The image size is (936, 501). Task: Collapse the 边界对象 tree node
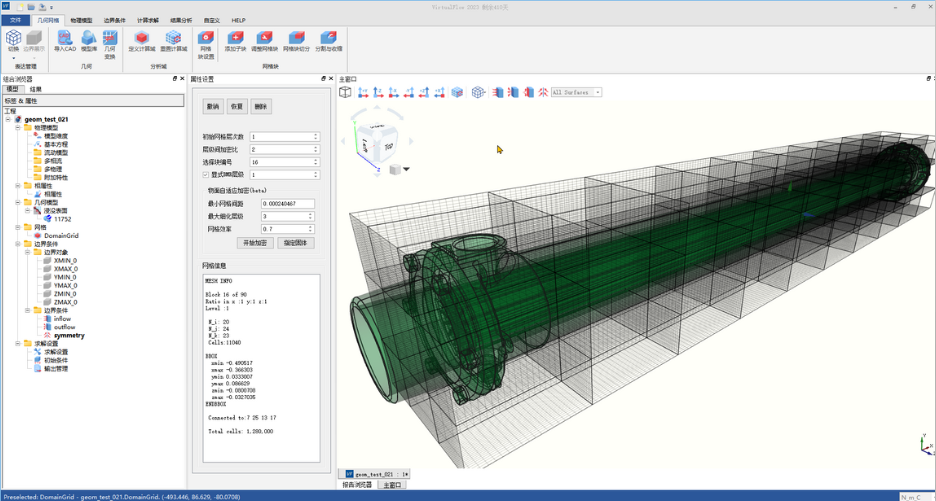(x=28, y=252)
